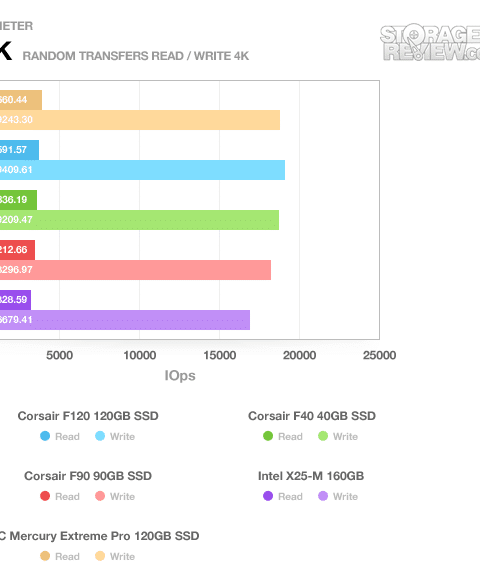The height and width of the screenshot is (580, 480).
Task: Click the Corsair F90 Read red legend dot
Action: 45,496
